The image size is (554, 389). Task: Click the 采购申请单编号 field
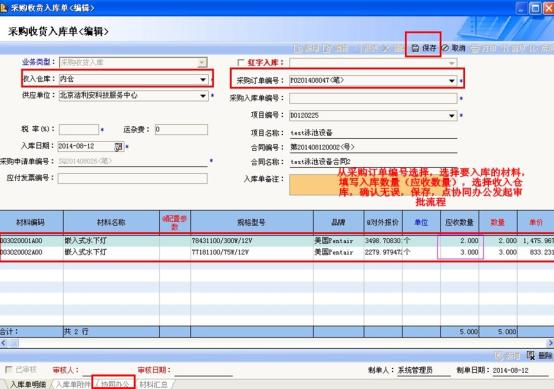pyautogui.click(x=133, y=161)
